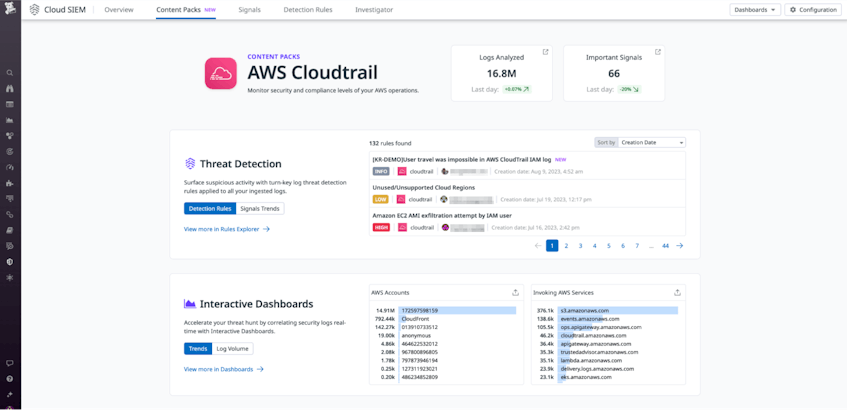Viewport: 847px width, 410px height.
Task: Open the question mark help icon
Action: 10,379
